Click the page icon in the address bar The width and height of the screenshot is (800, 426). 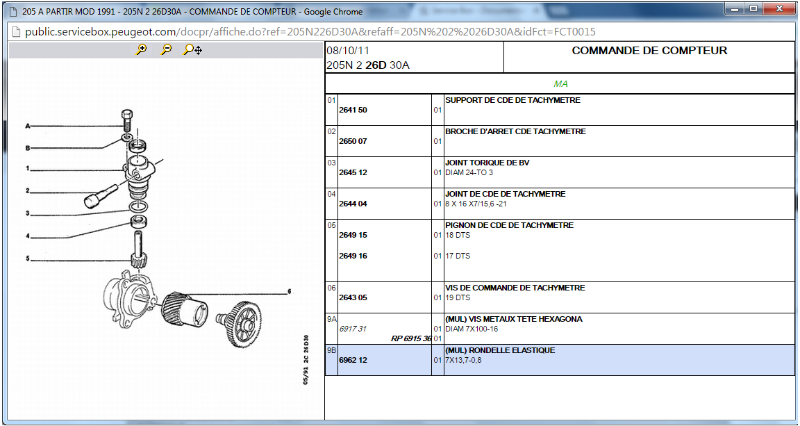pyautogui.click(x=14, y=31)
